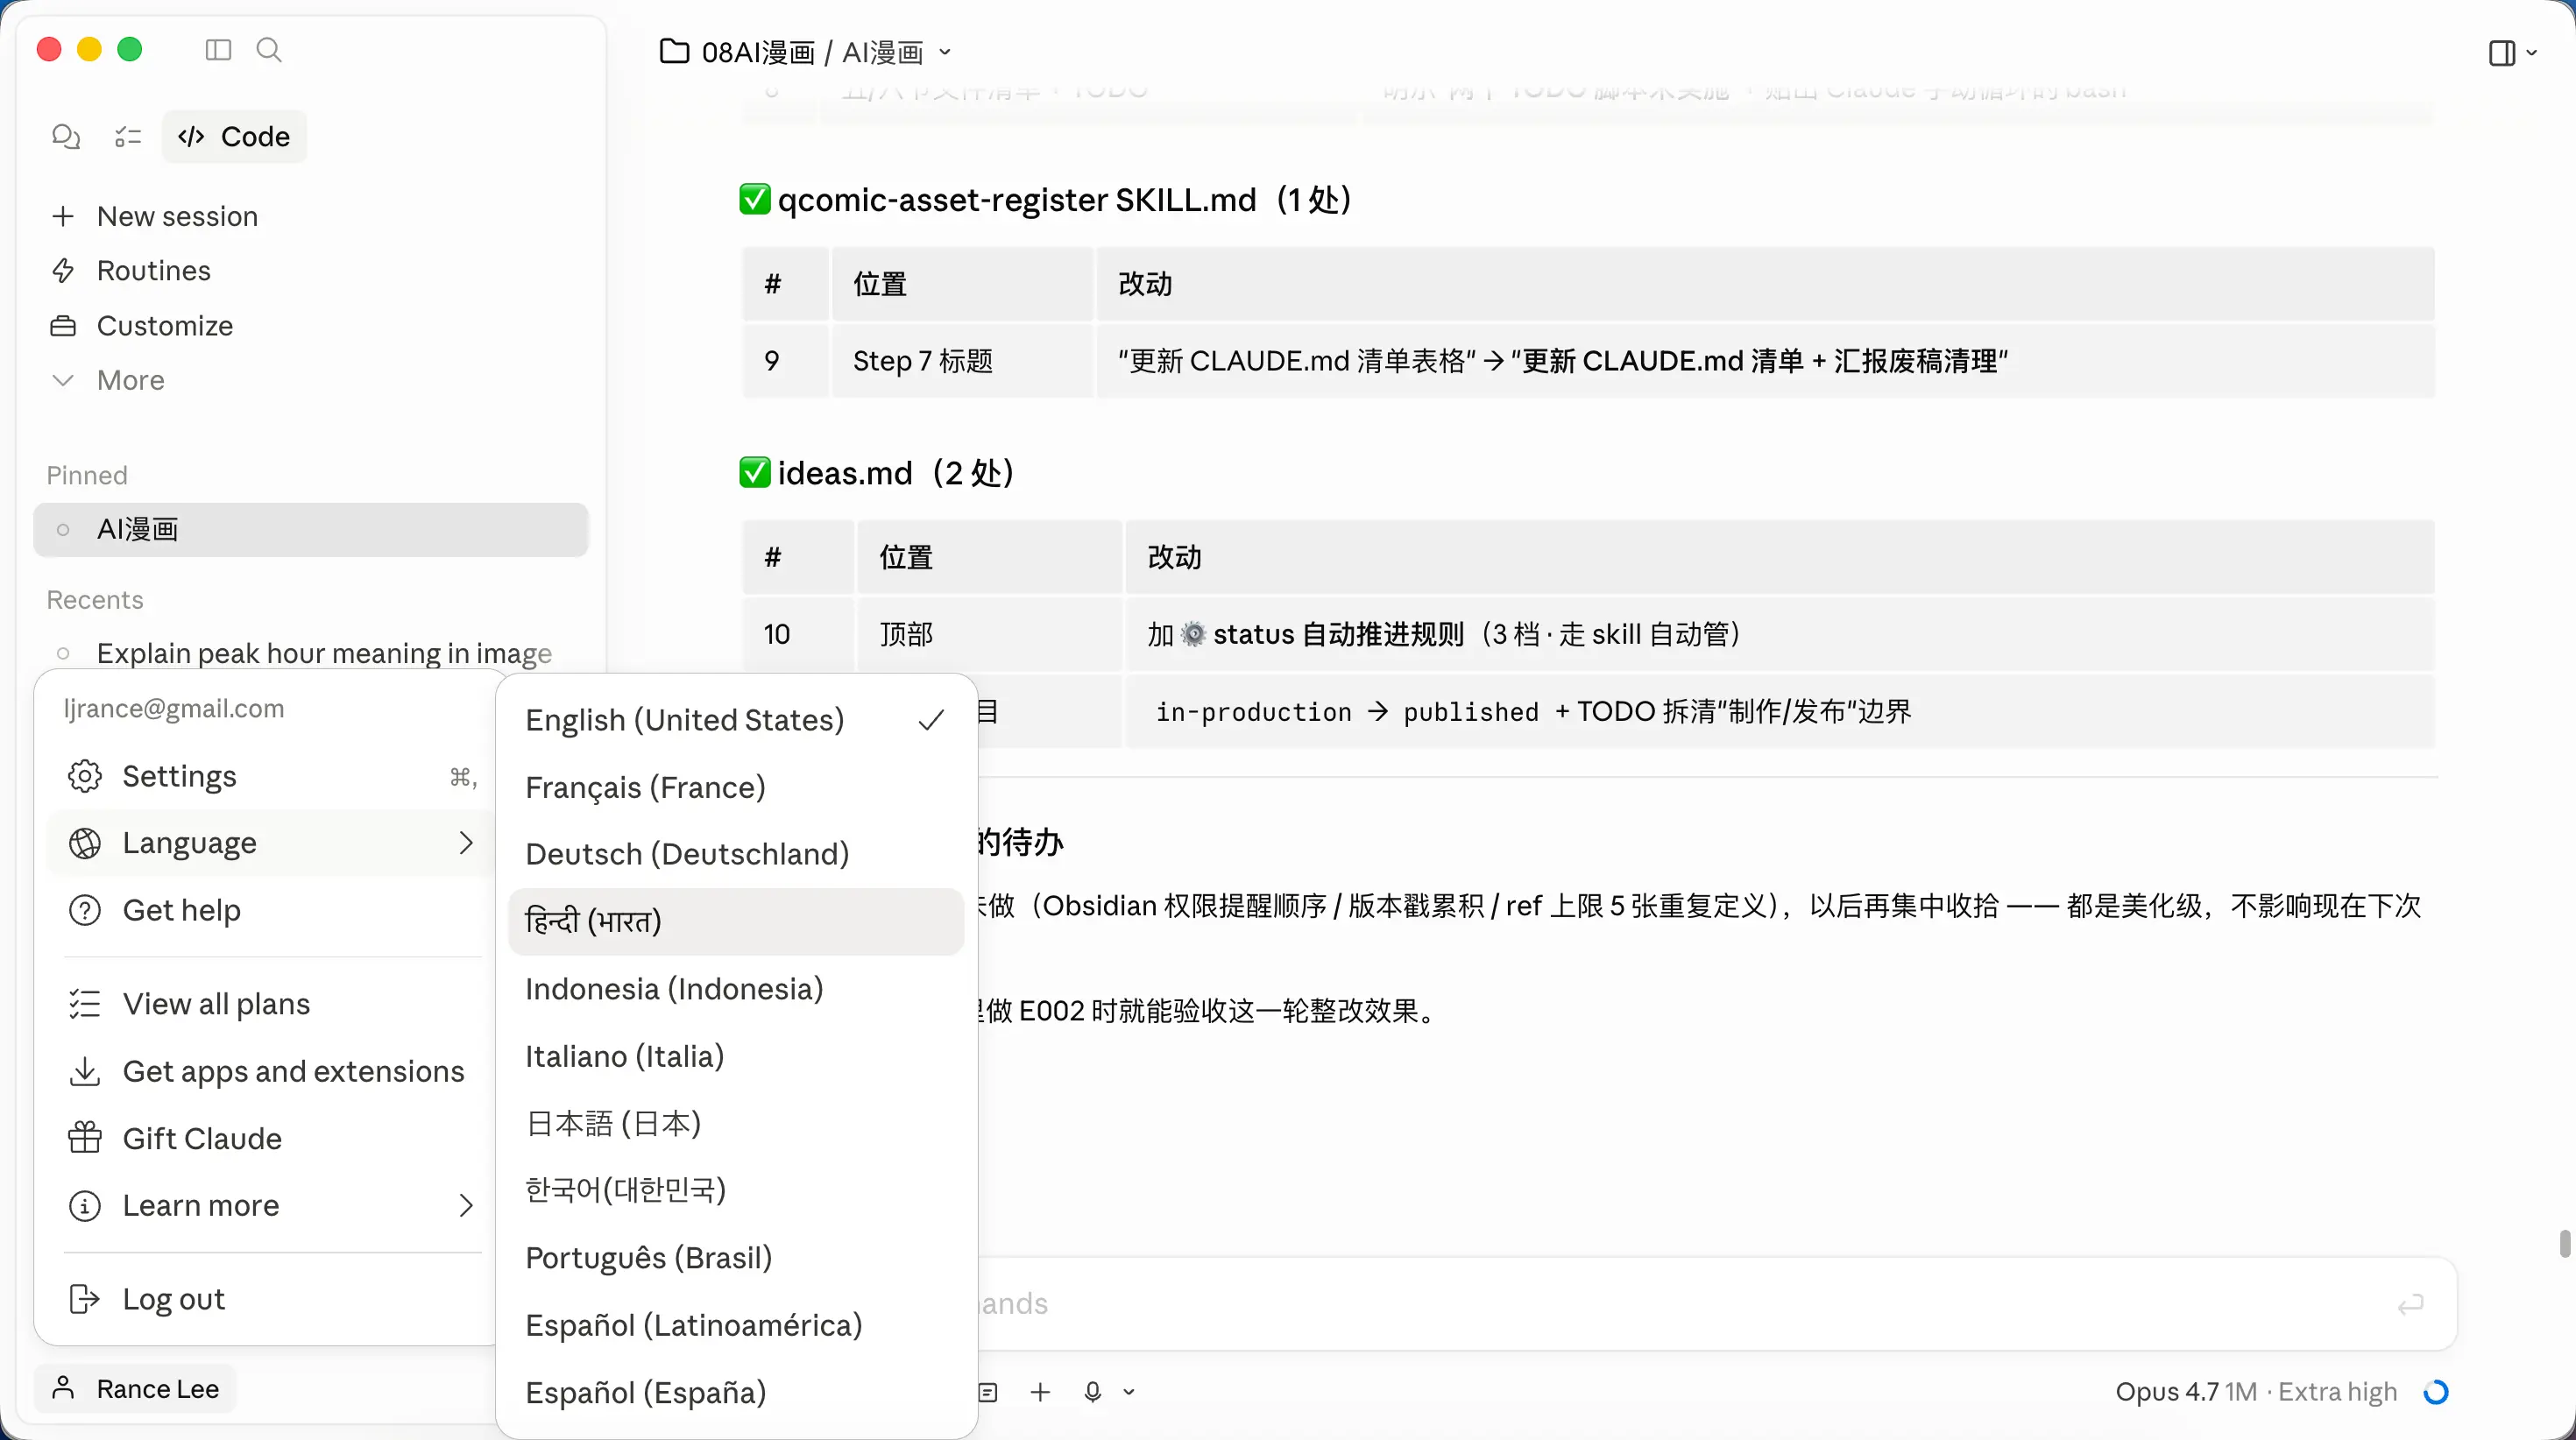Toggle the right panel layout icon
The height and width of the screenshot is (1440, 2576).
[2502, 53]
